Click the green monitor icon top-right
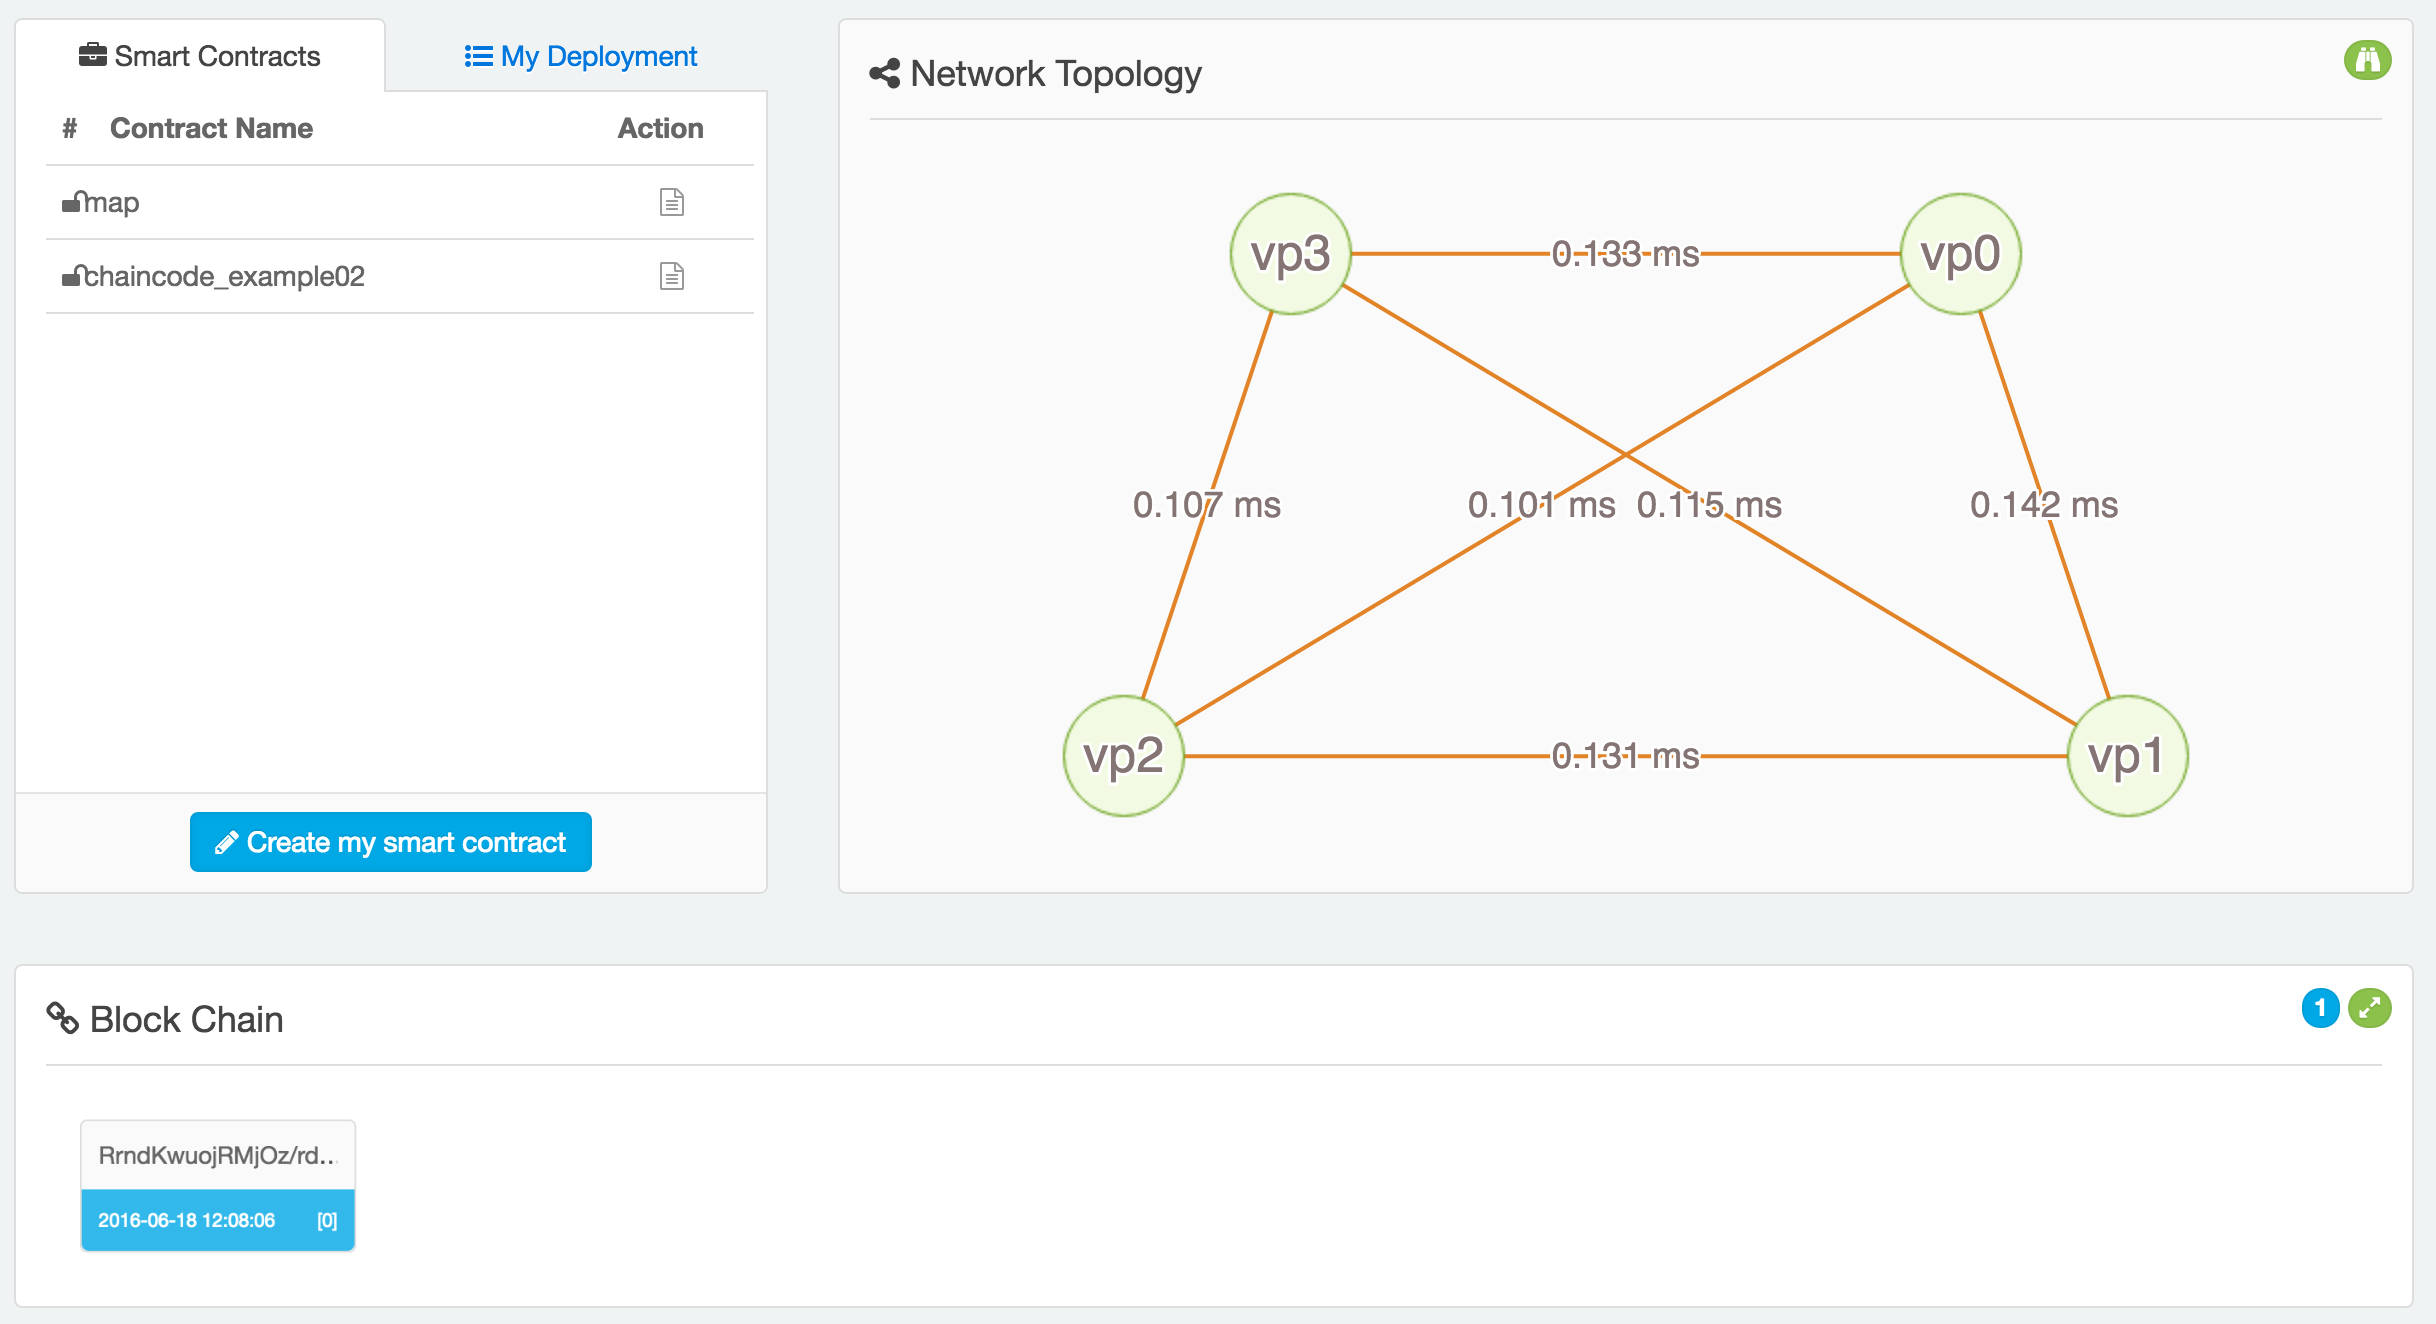The width and height of the screenshot is (2436, 1324). (2368, 60)
